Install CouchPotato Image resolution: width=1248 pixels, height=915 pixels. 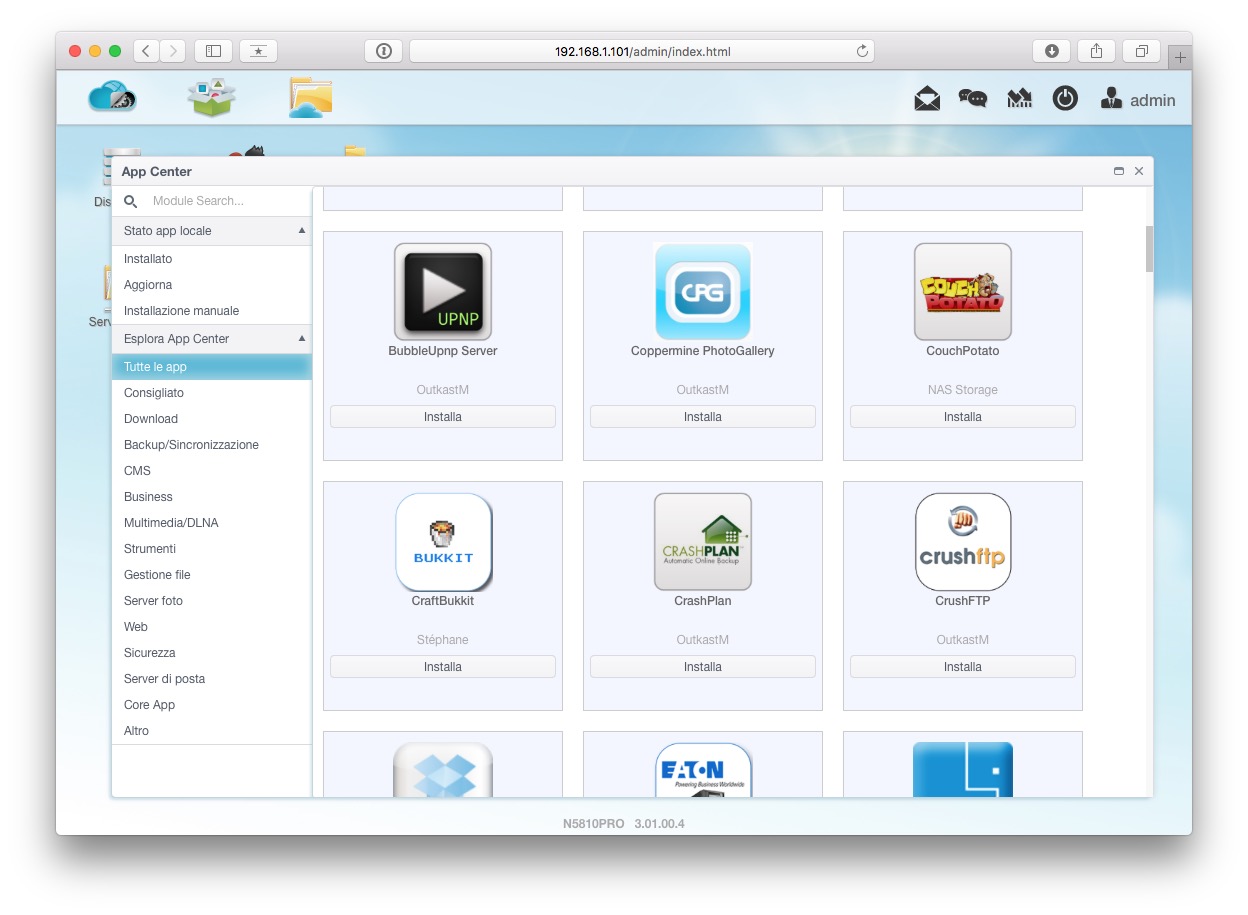click(963, 417)
